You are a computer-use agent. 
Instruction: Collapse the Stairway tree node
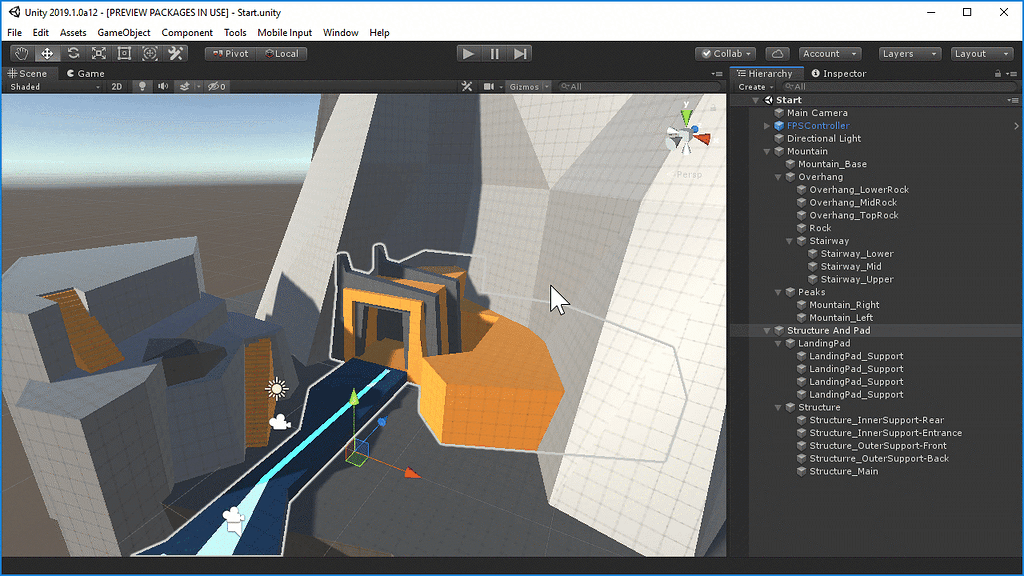click(789, 241)
